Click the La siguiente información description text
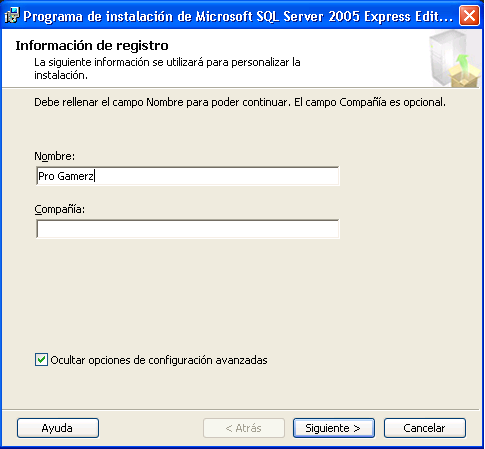The height and width of the screenshot is (449, 485). click(x=167, y=69)
